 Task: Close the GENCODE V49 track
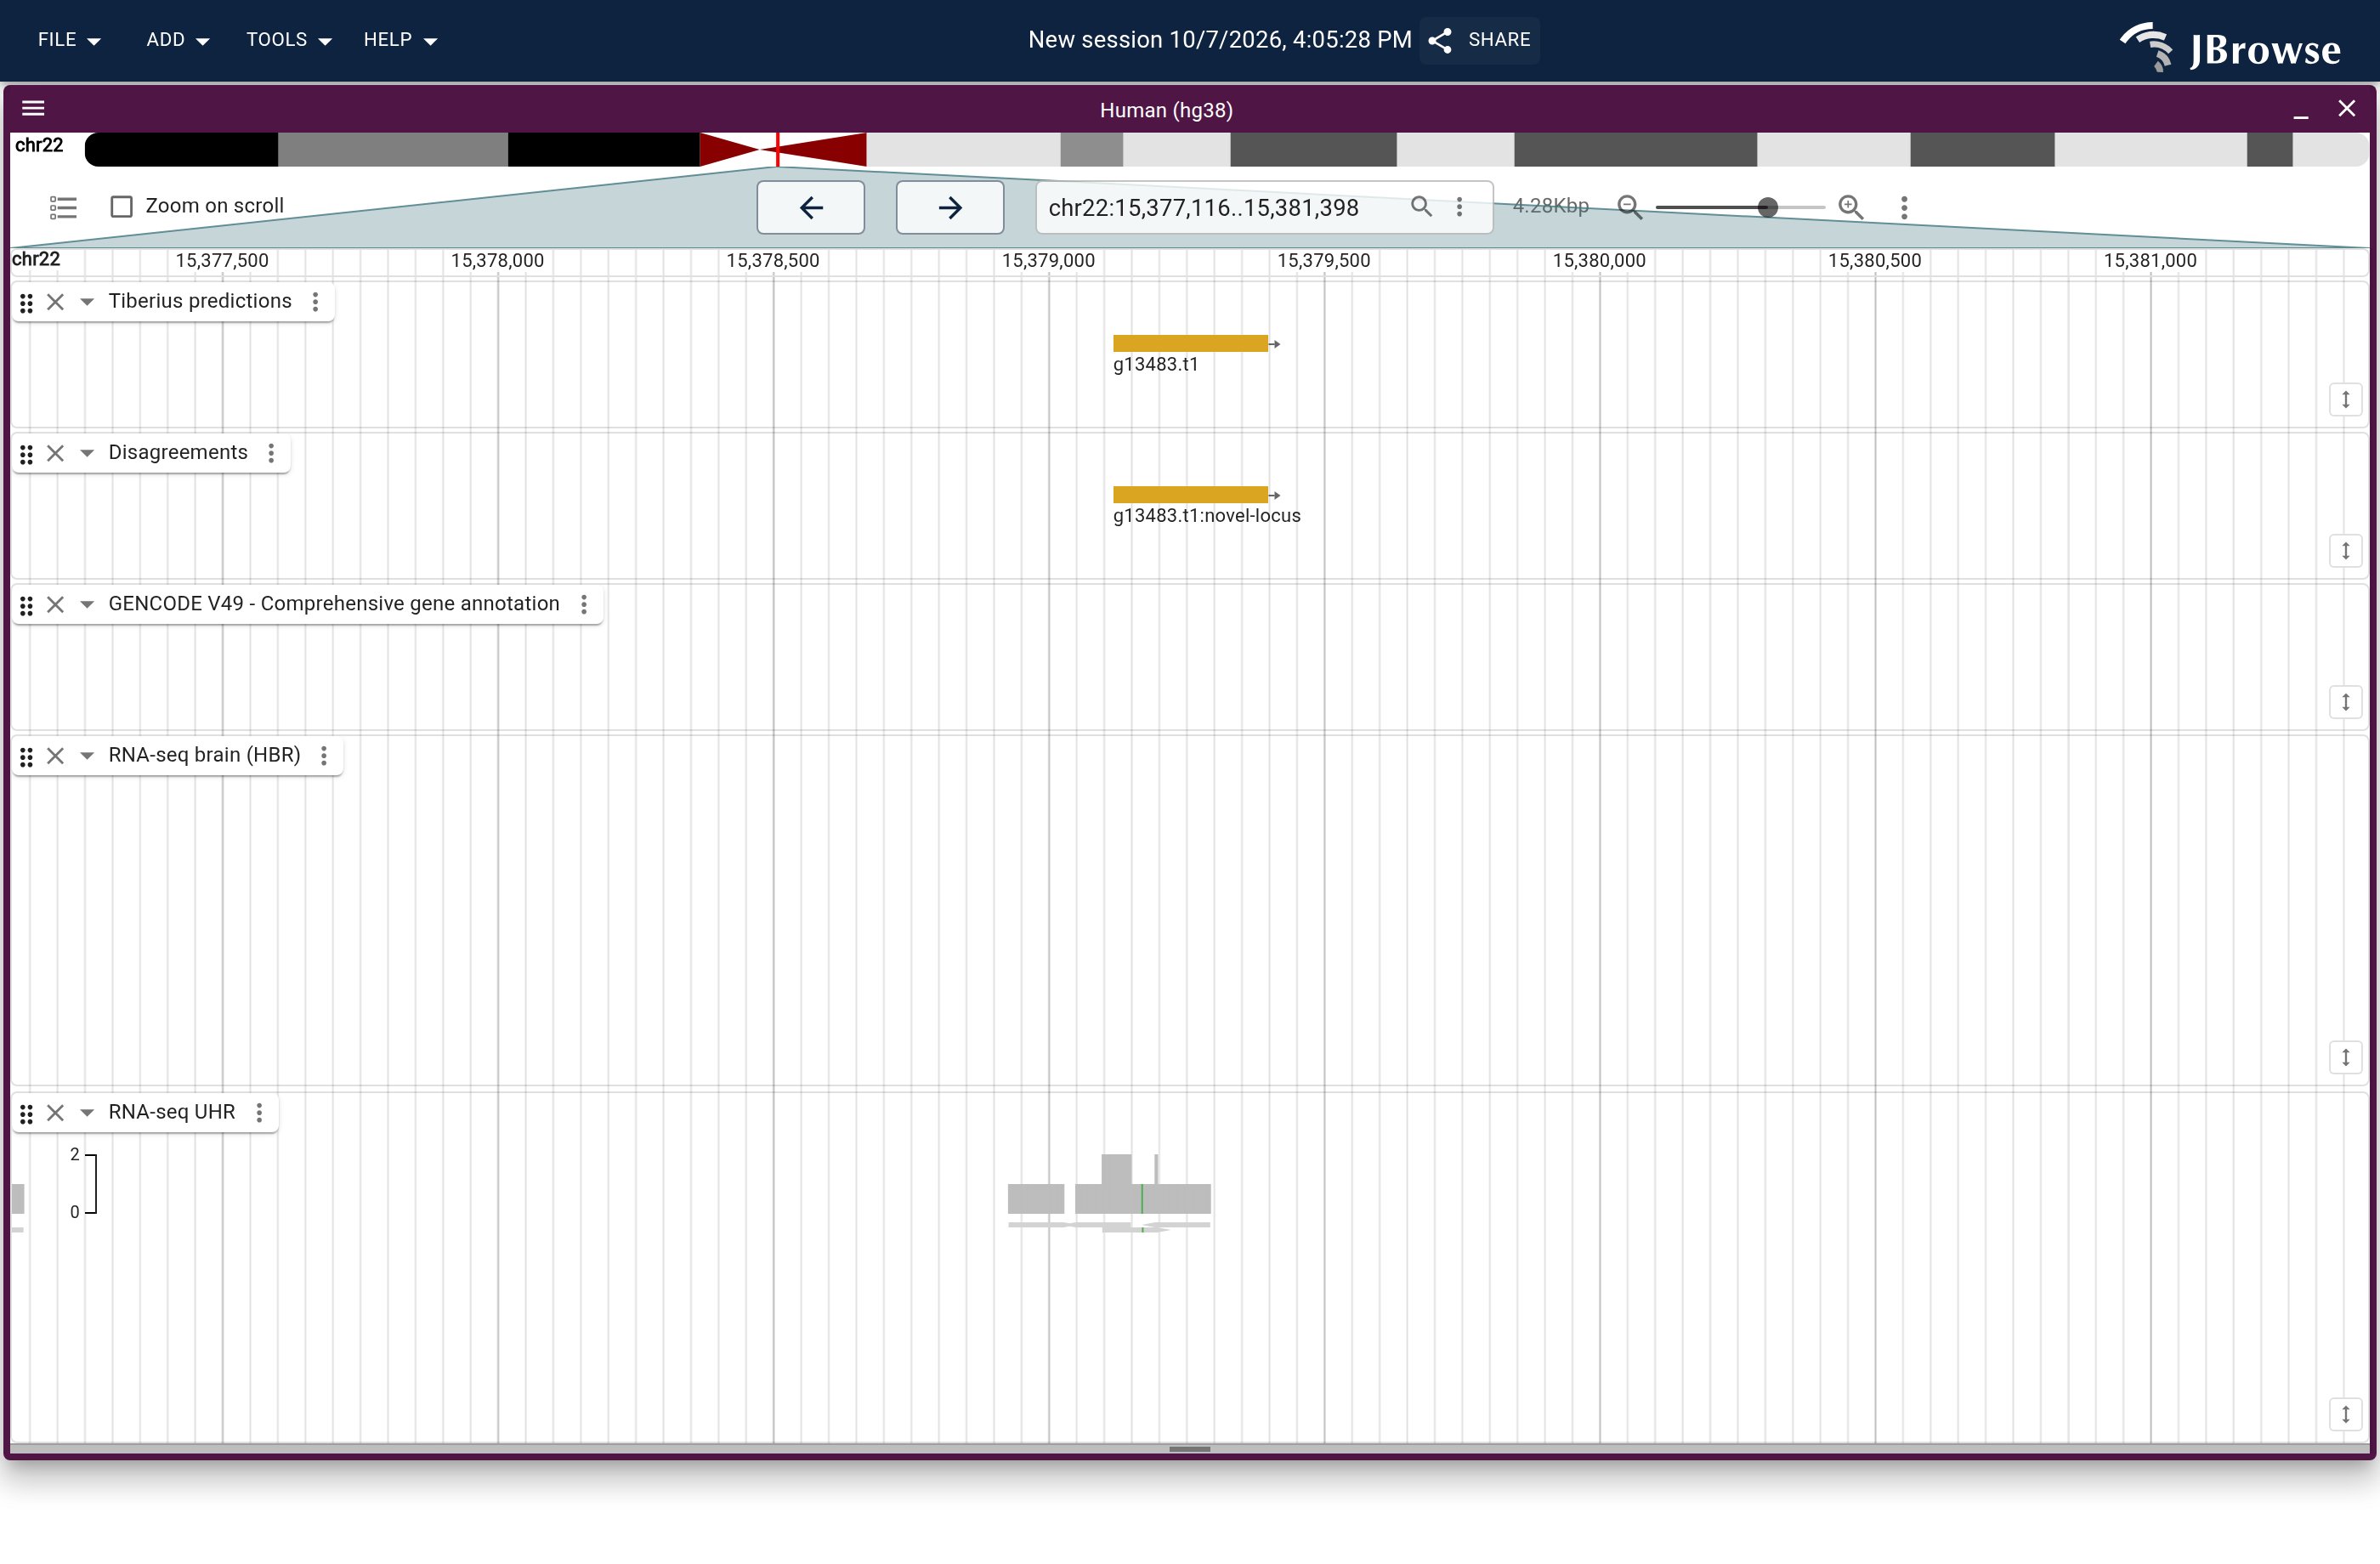pos(56,604)
